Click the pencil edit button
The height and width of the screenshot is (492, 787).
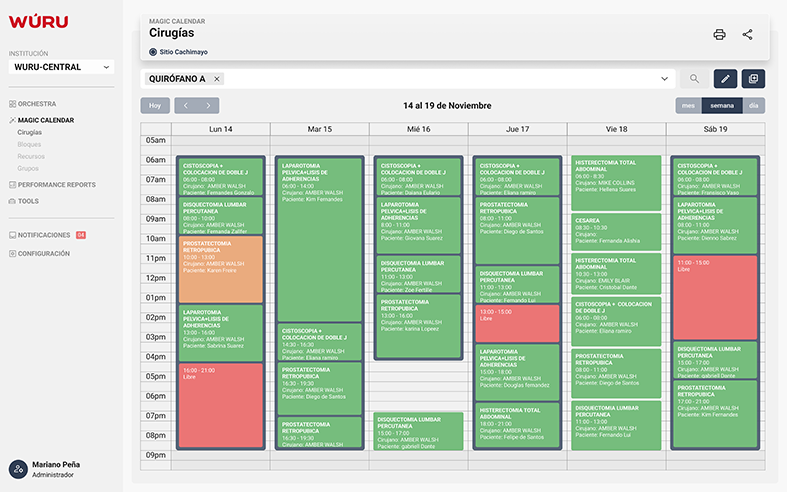725,79
